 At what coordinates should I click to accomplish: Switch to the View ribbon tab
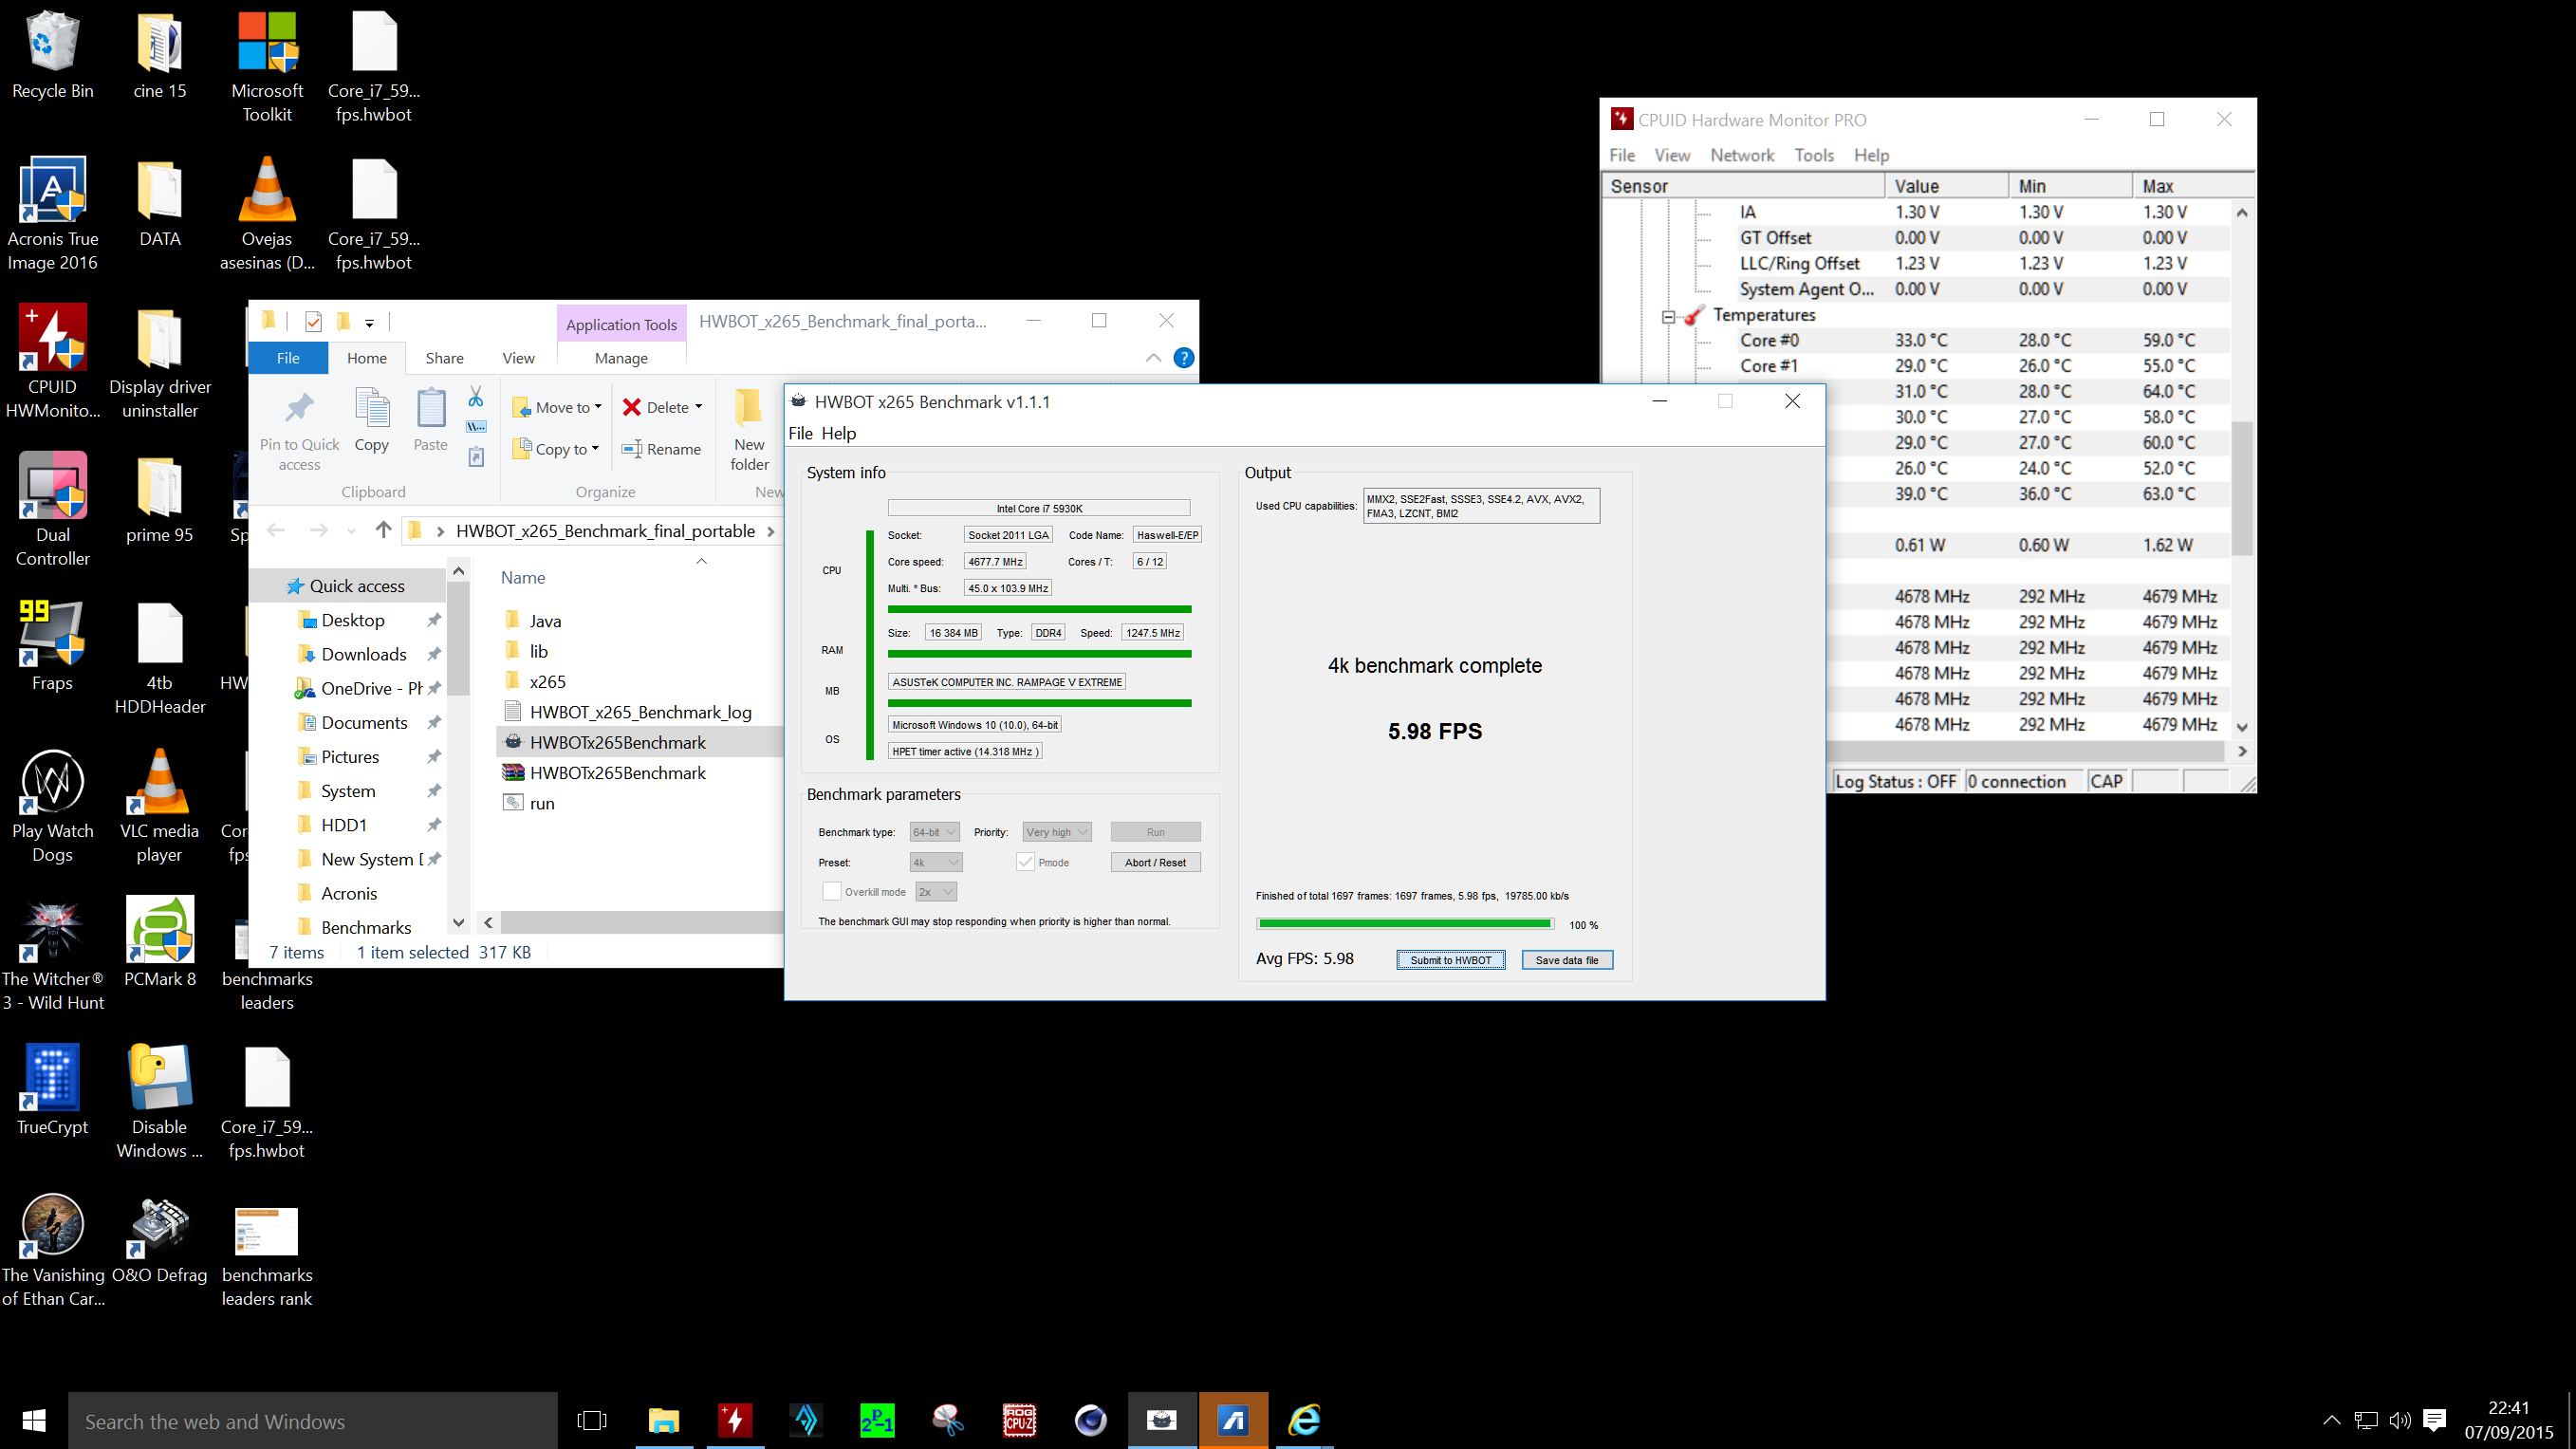coord(518,358)
